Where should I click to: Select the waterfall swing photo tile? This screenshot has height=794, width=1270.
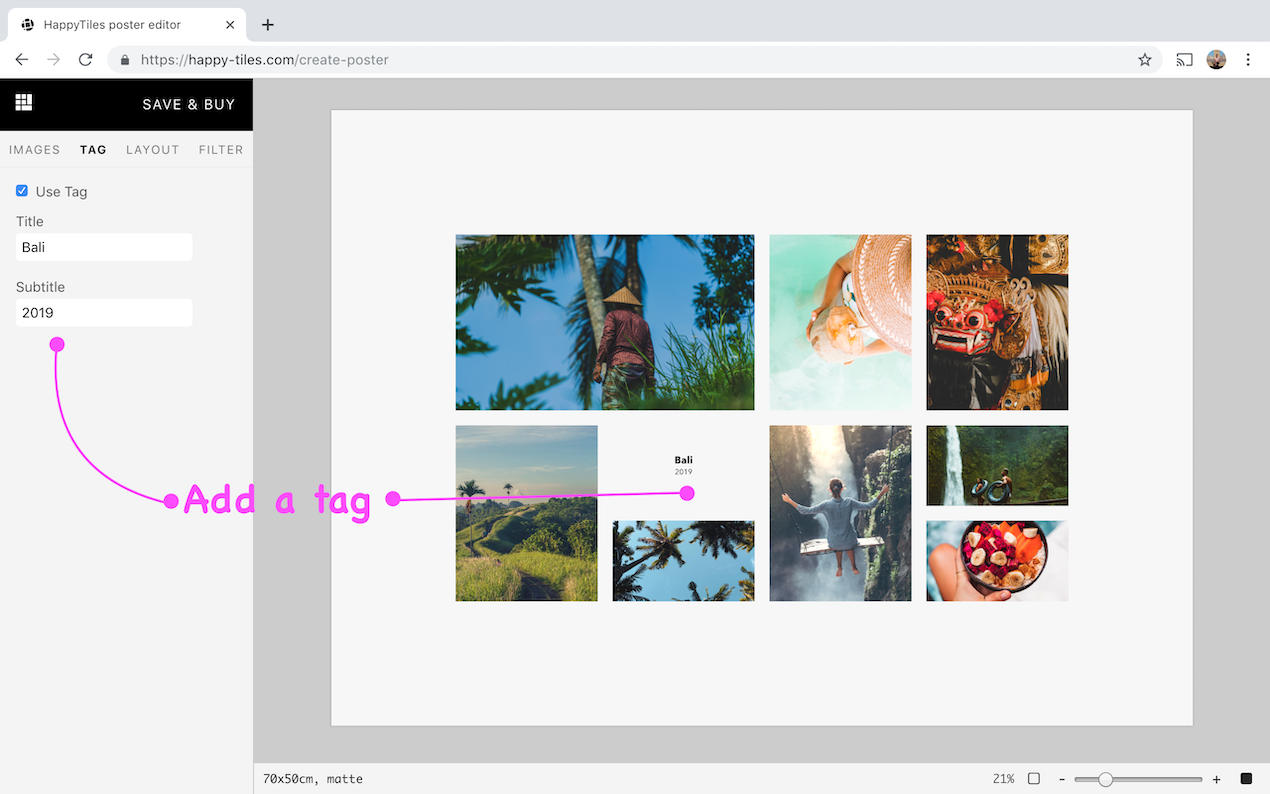(x=840, y=513)
